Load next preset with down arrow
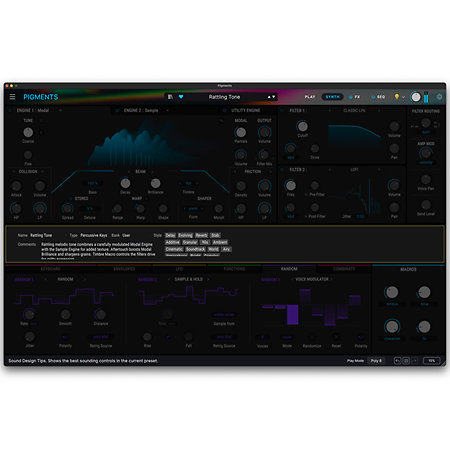 274,97
